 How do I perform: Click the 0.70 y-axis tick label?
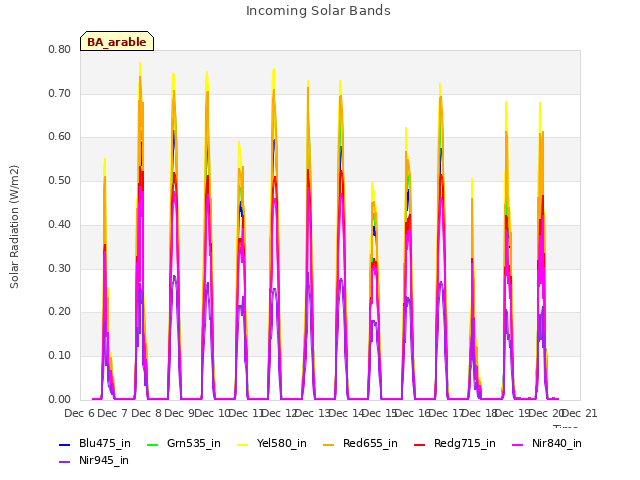[x=60, y=93]
